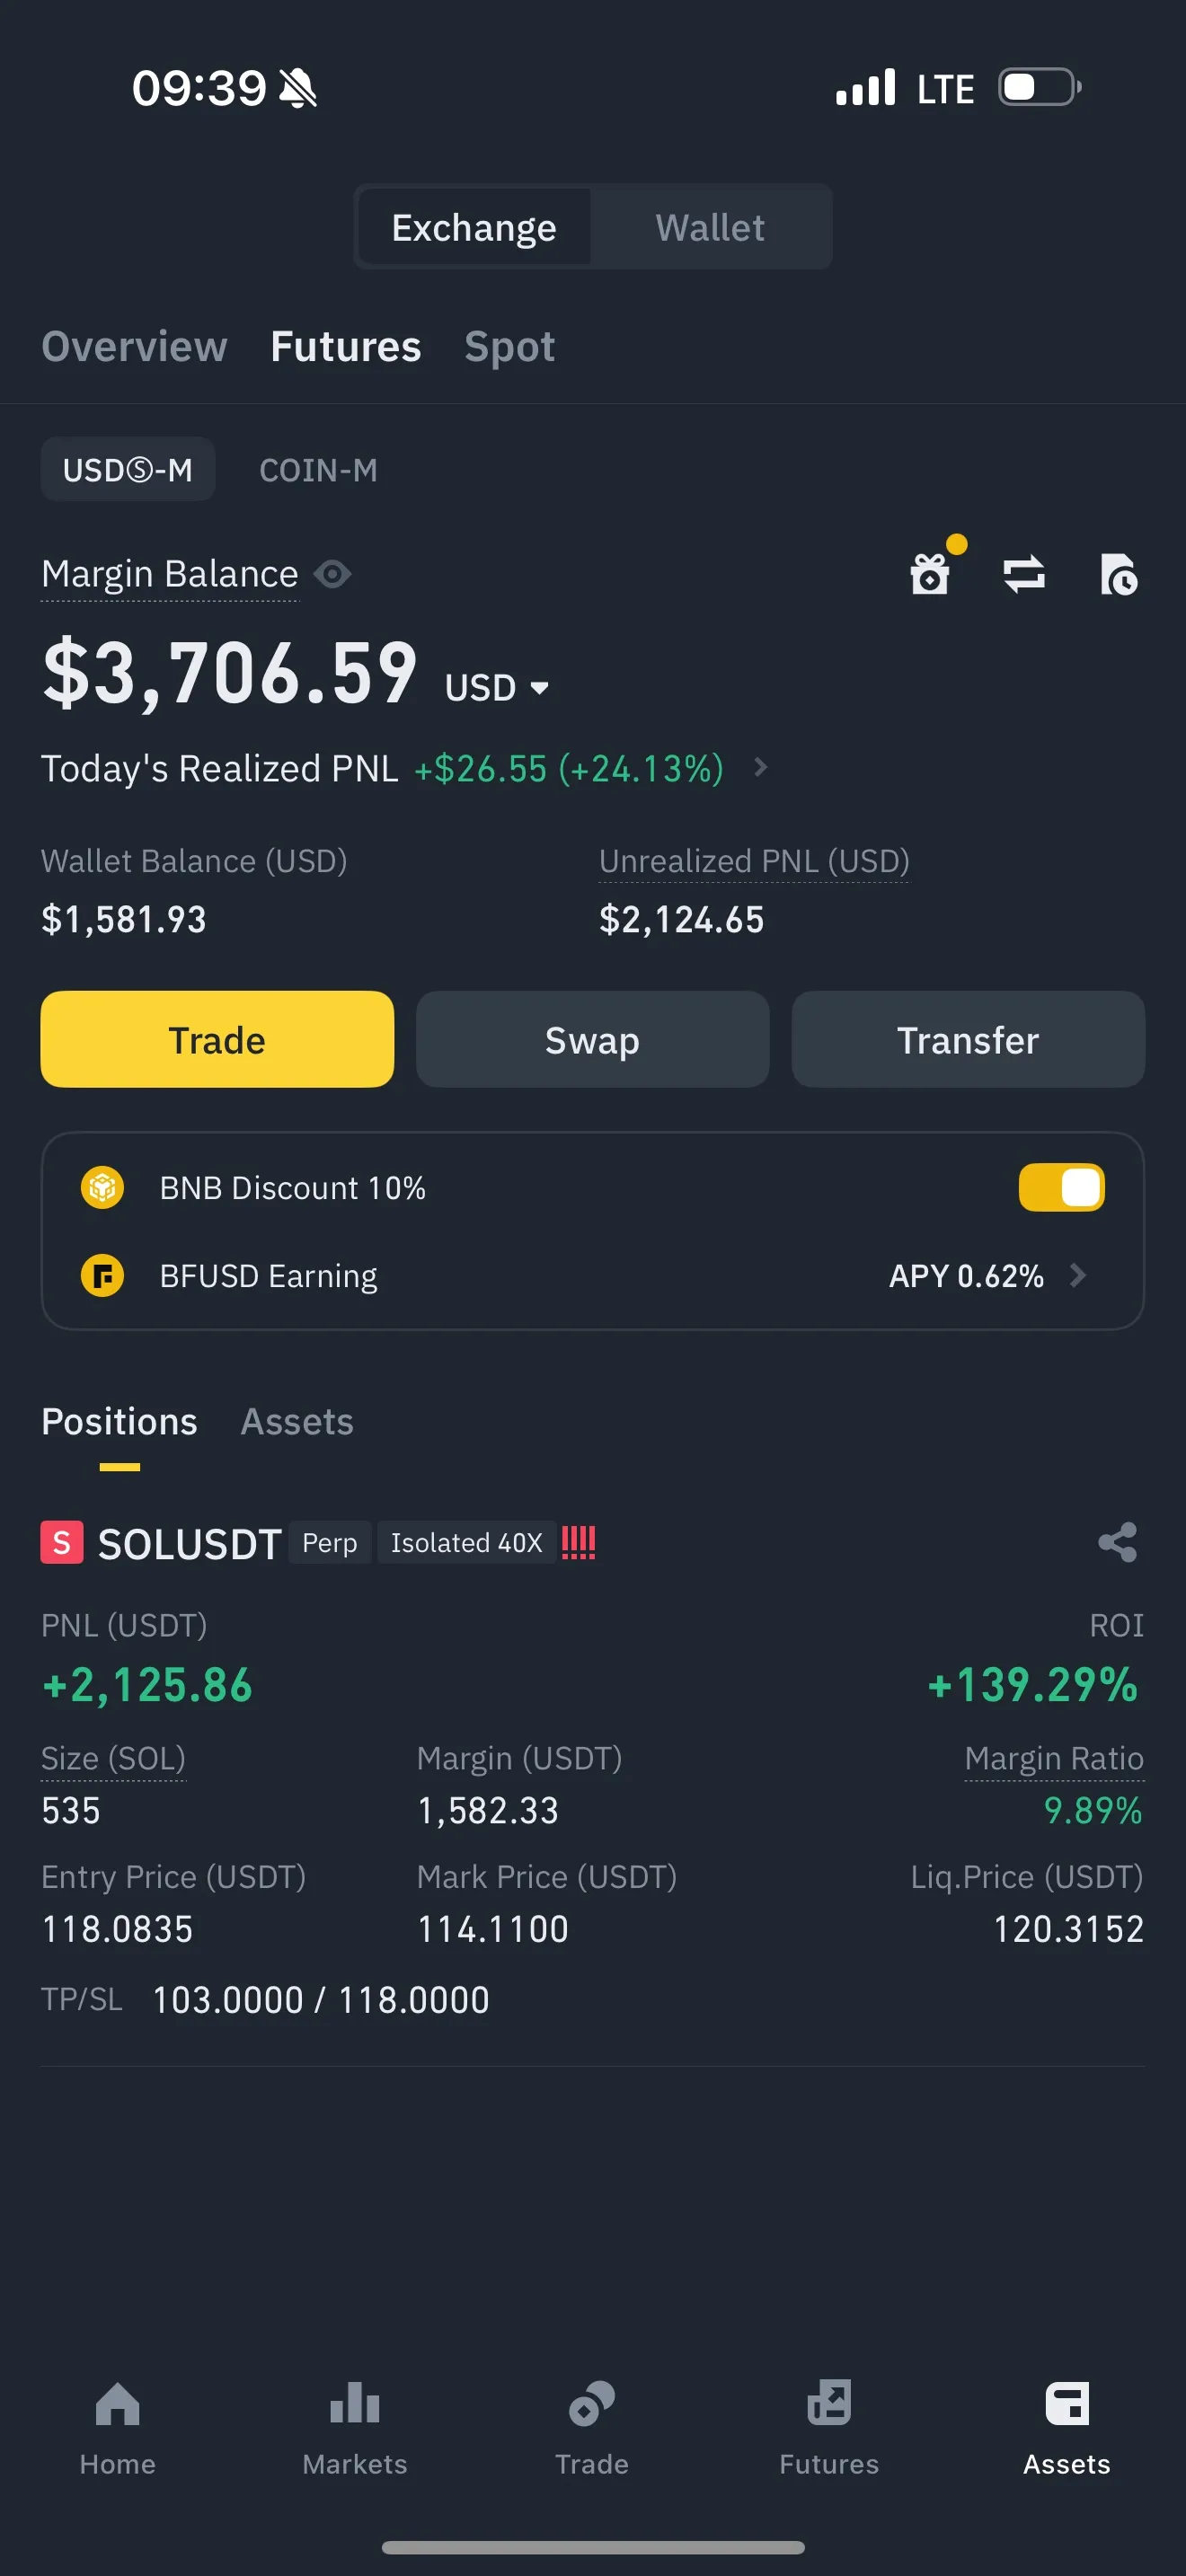The image size is (1186, 2576).
Task: Switch to Wallet mode
Action: pyautogui.click(x=710, y=228)
